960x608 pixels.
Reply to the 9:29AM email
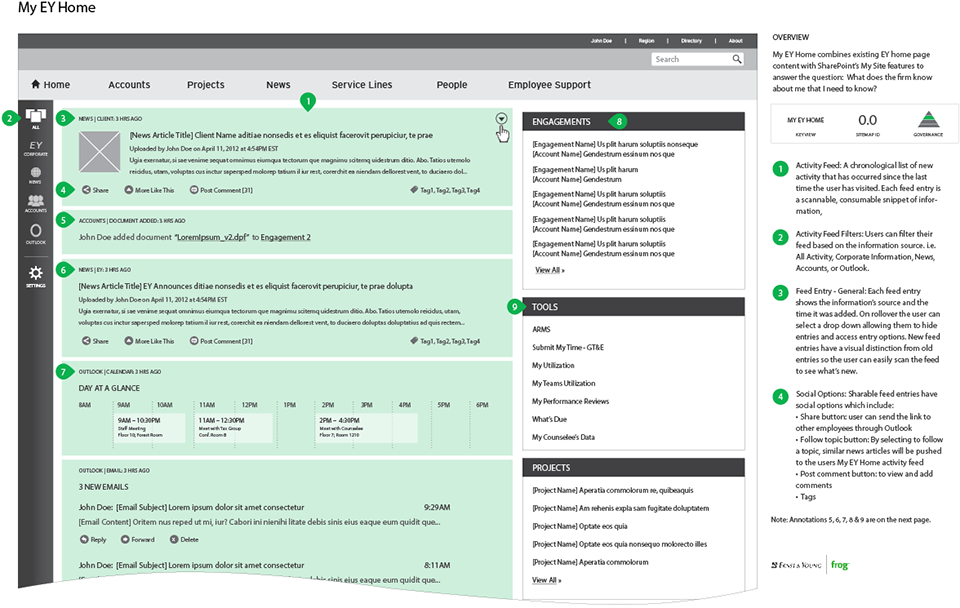[x=93, y=539]
